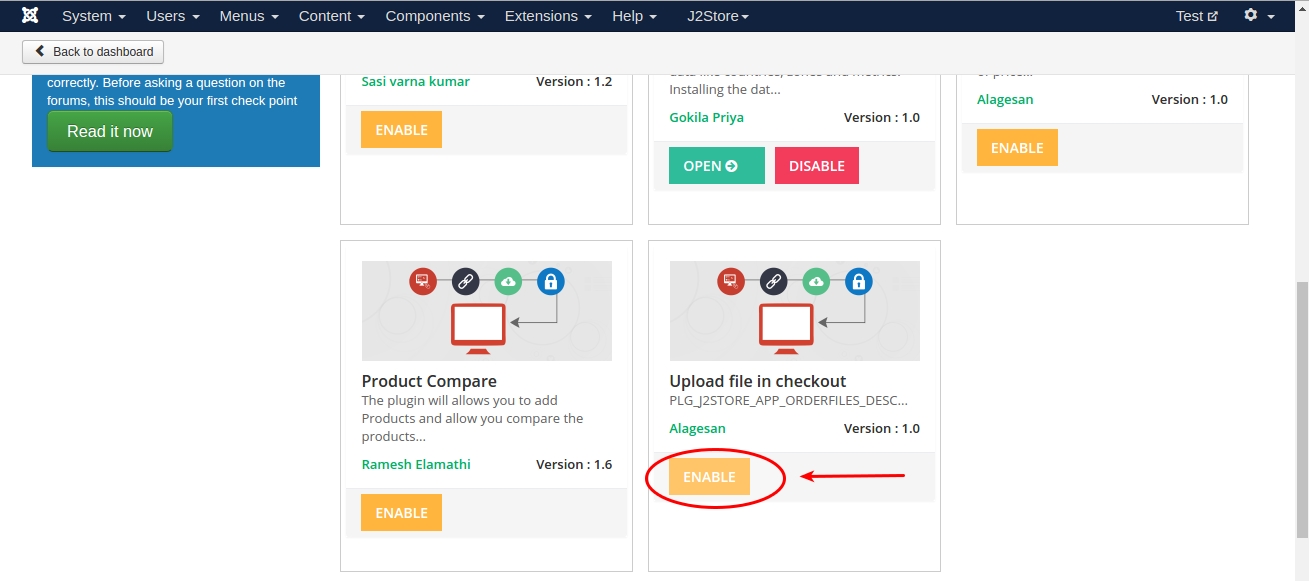
Task: Expand the System dropdown menu
Action: pos(94,16)
